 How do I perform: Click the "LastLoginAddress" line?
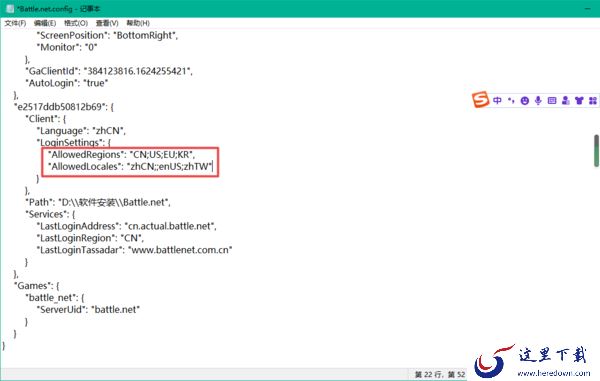(126, 226)
